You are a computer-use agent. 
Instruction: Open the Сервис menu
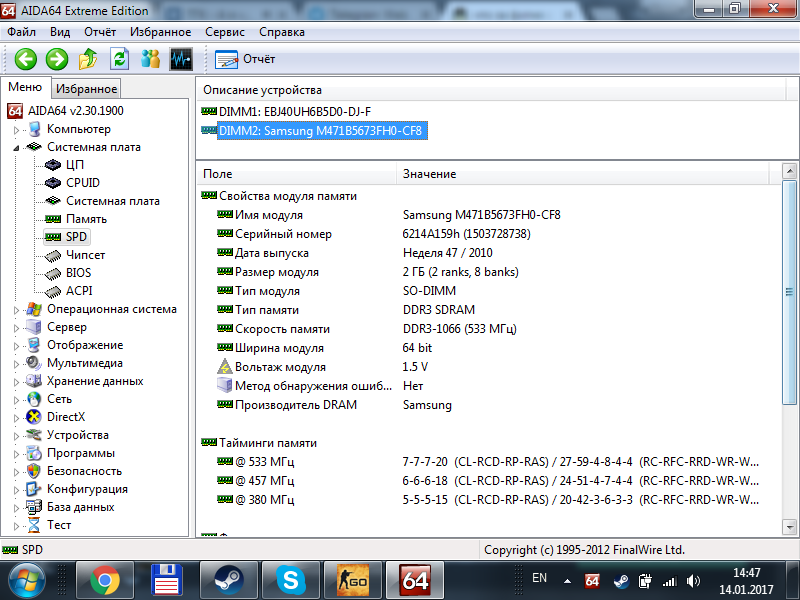[x=225, y=32]
